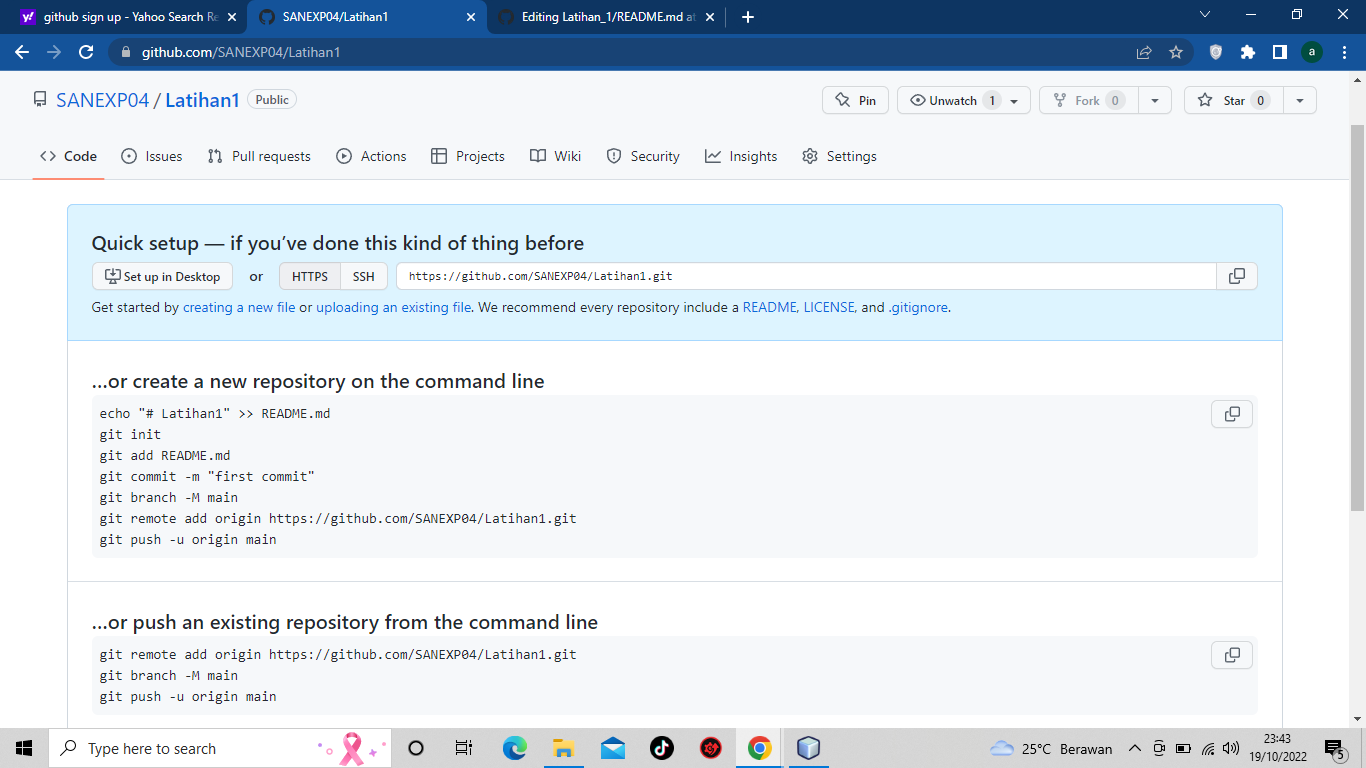Viewport: 1366px width, 768px height.
Task: Follow the creating a new file link
Action: point(239,307)
